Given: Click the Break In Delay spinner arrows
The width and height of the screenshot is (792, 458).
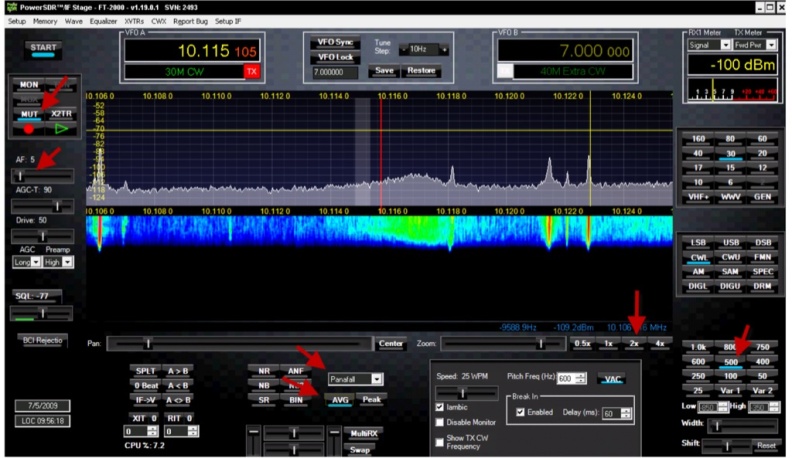Looking at the screenshot, I should click(x=626, y=414).
